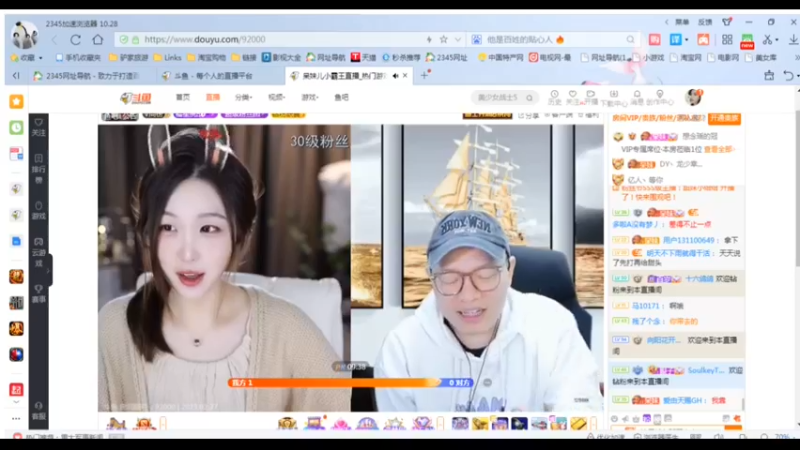Open the blue translate extension icon
Screen dimensions: 800x450
click(x=676, y=39)
